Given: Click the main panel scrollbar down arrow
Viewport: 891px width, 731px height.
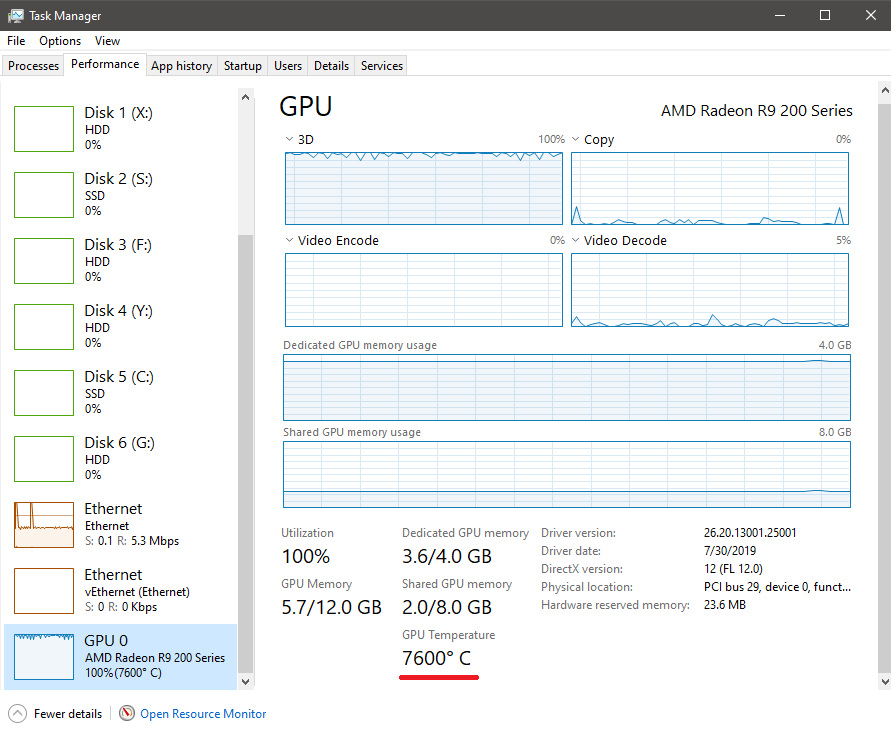Looking at the screenshot, I should (885, 682).
